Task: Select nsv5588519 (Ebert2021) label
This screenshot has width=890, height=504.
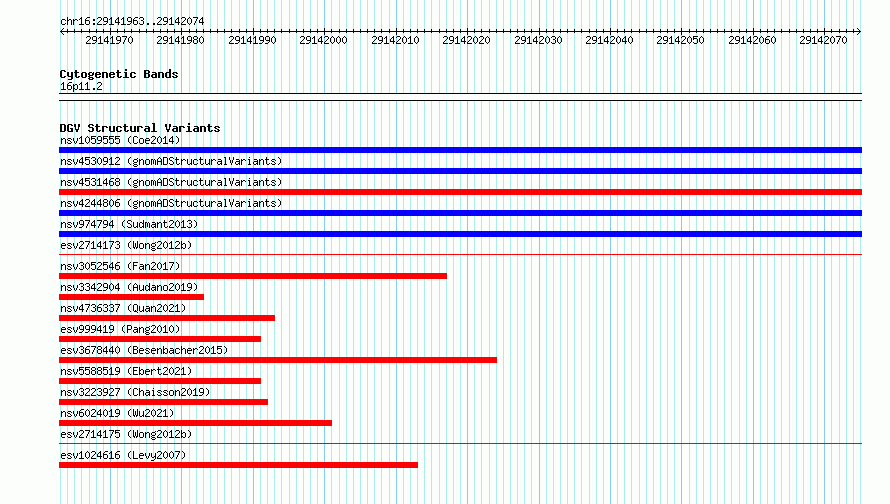Action: (x=126, y=371)
